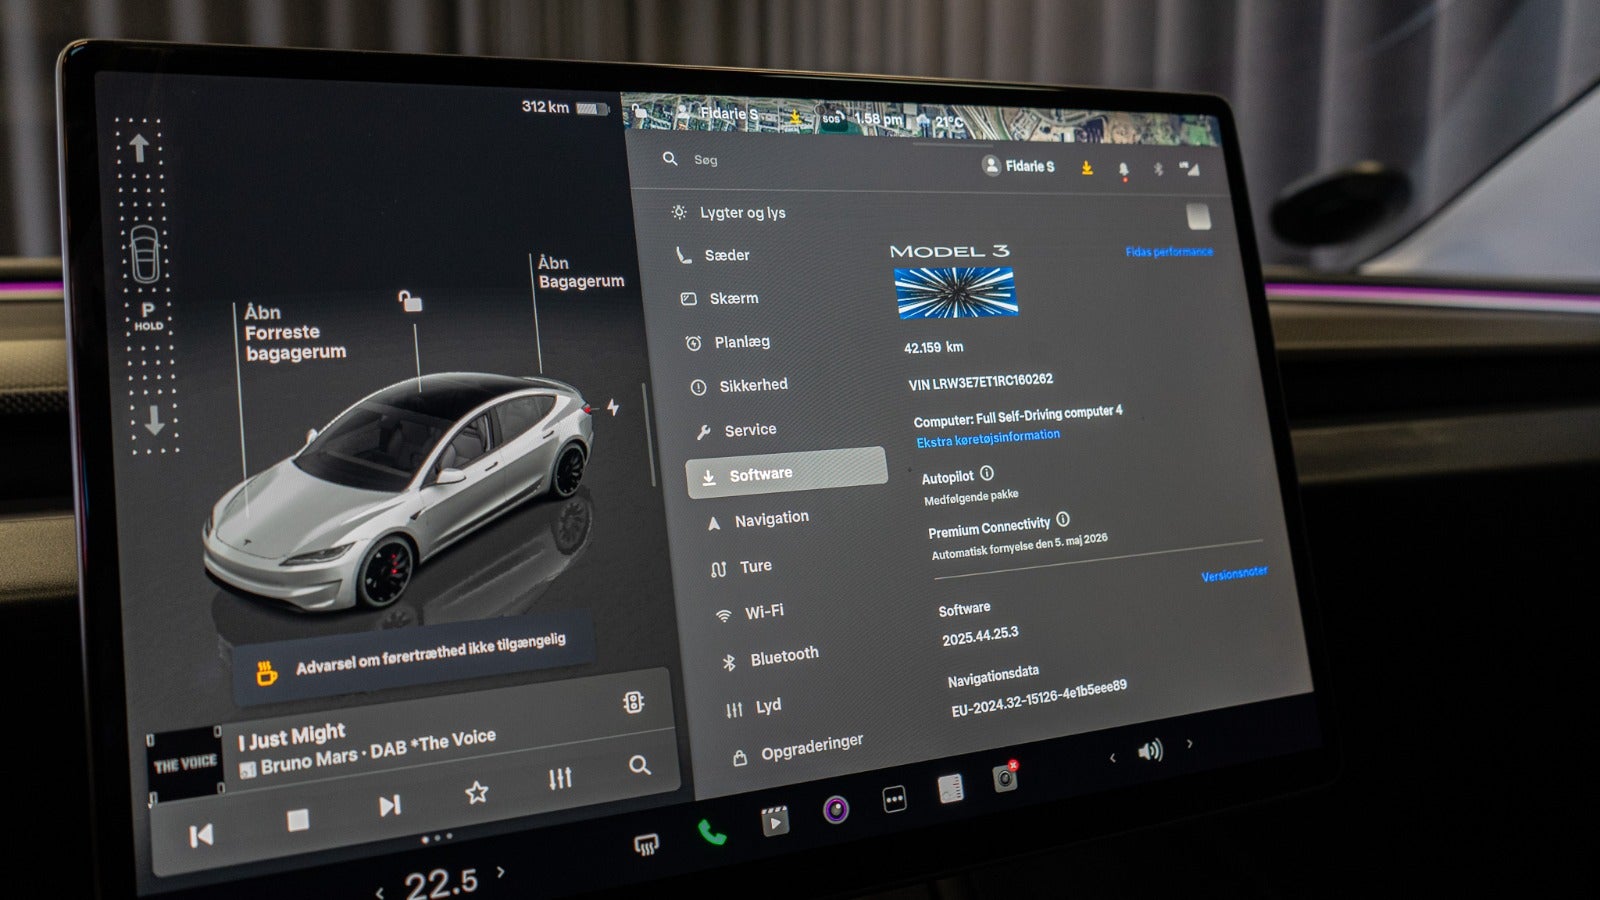Tap the yellow software download icon
The height and width of the screenshot is (900, 1600).
click(1087, 168)
